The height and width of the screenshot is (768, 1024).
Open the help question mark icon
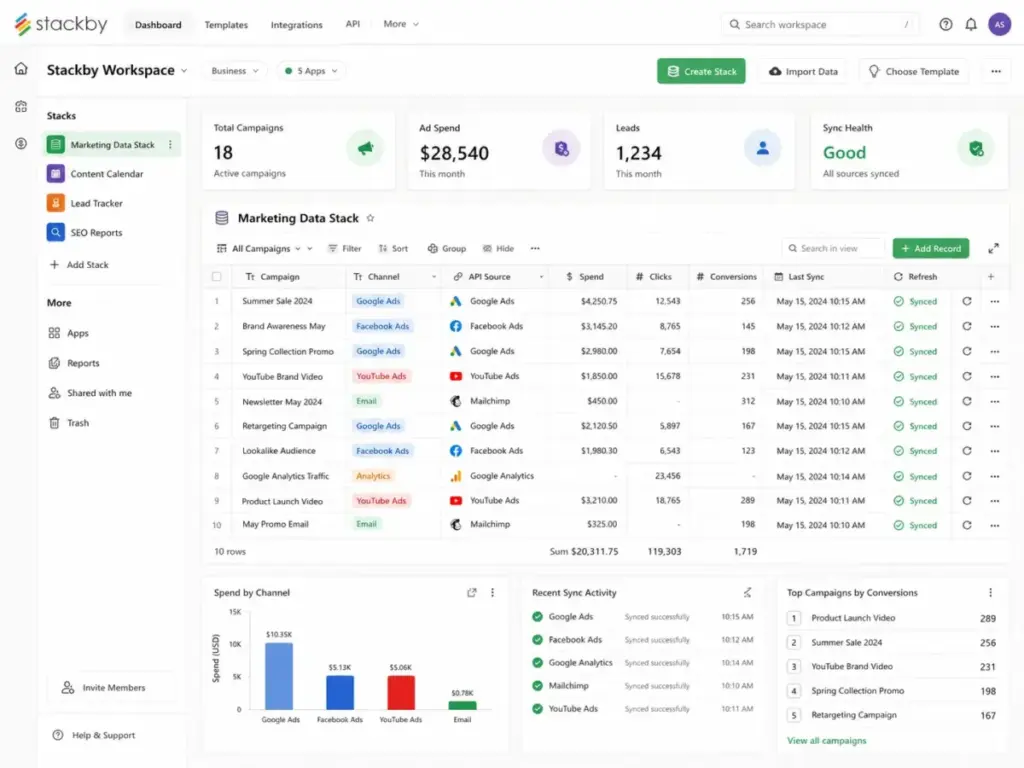pyautogui.click(x=945, y=24)
